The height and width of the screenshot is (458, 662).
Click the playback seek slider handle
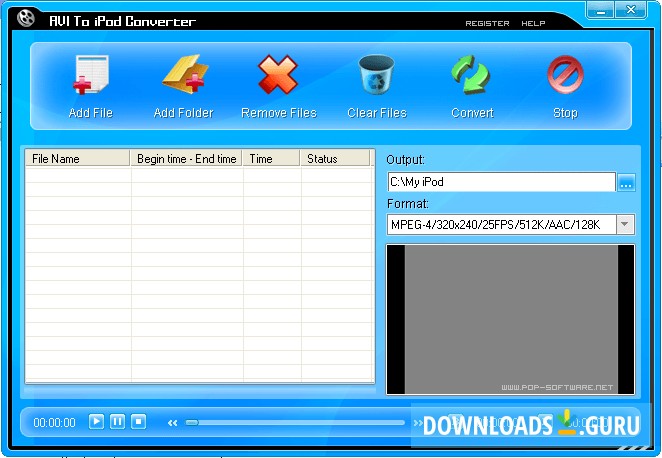tap(192, 422)
